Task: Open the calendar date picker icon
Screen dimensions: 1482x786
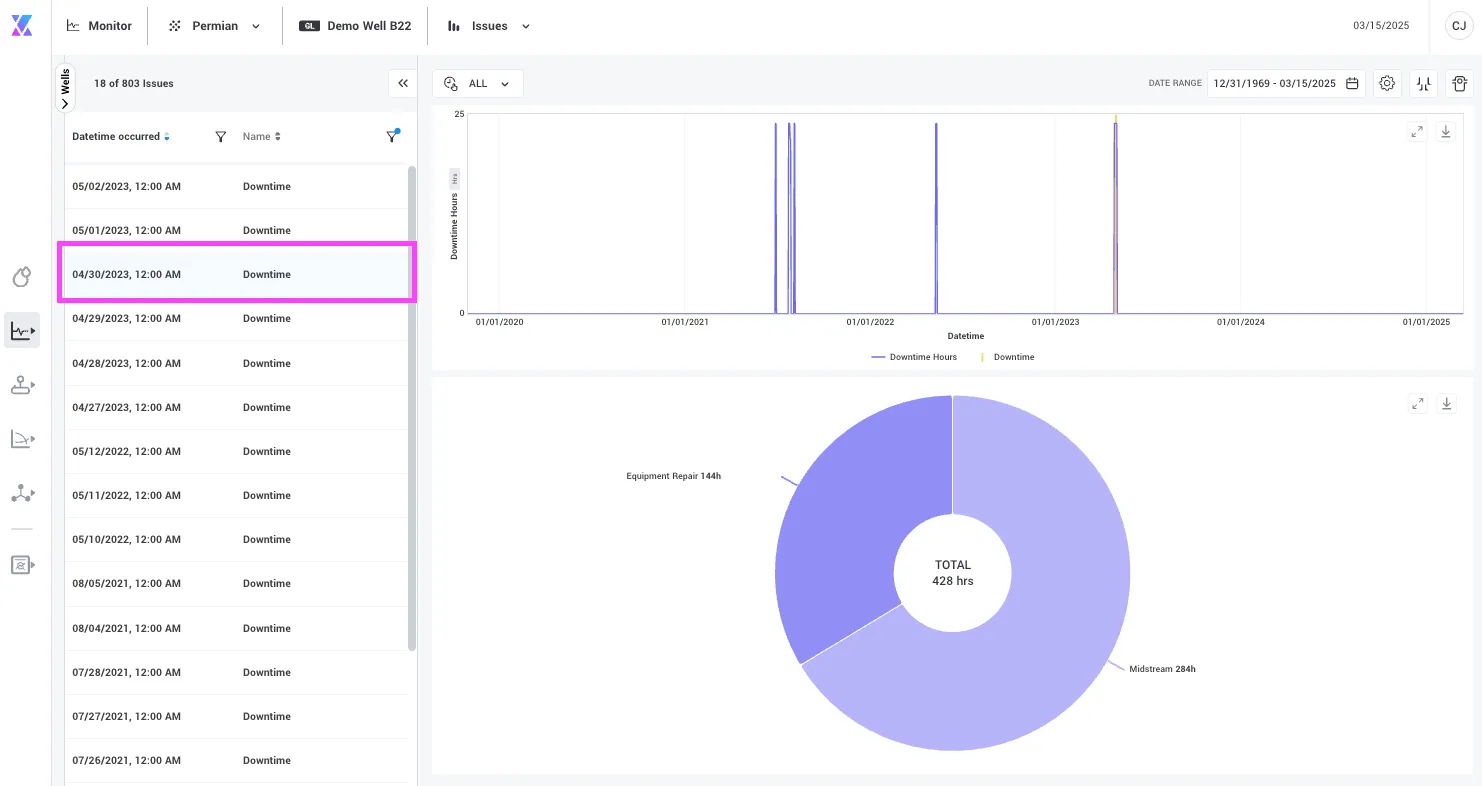Action: [x=1352, y=84]
